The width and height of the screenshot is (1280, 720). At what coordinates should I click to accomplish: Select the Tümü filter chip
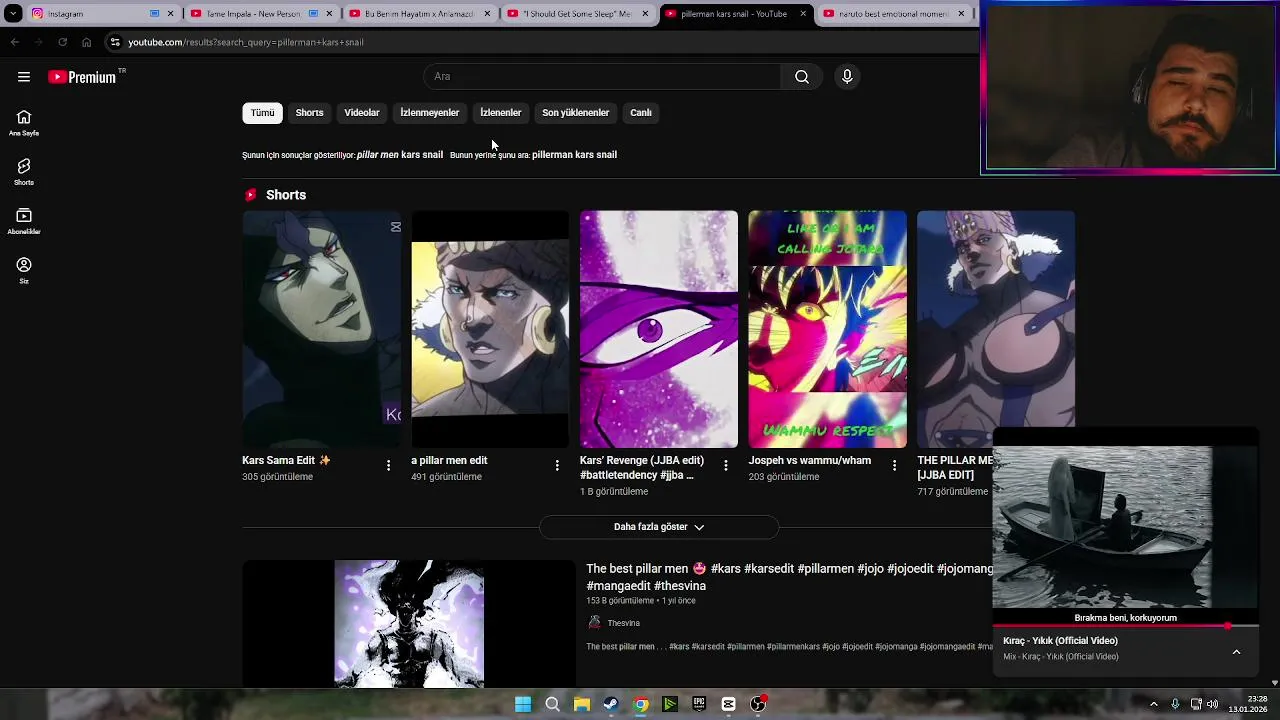tap(262, 113)
